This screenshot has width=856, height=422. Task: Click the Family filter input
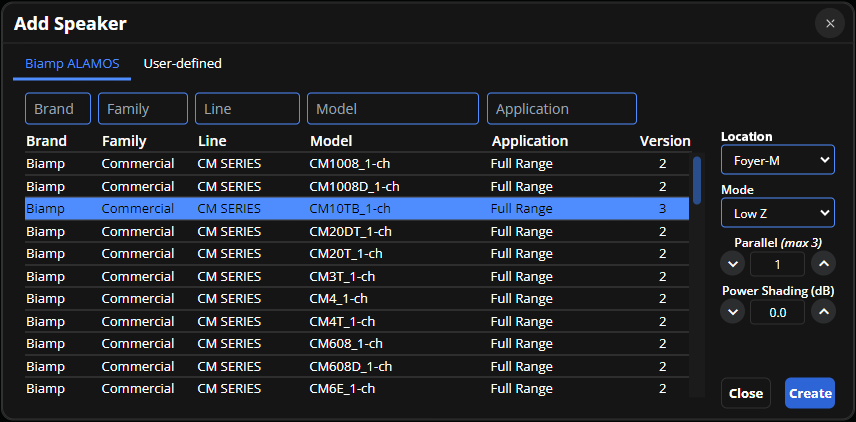tap(143, 109)
